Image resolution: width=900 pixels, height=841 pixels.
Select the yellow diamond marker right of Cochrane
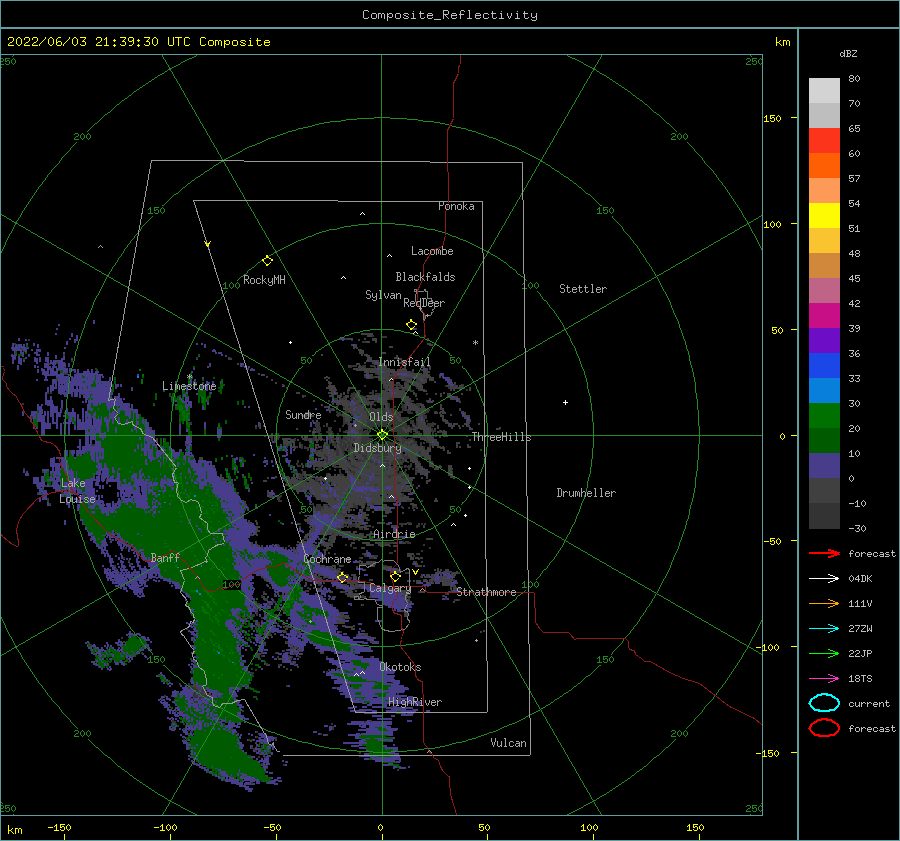tap(343, 577)
